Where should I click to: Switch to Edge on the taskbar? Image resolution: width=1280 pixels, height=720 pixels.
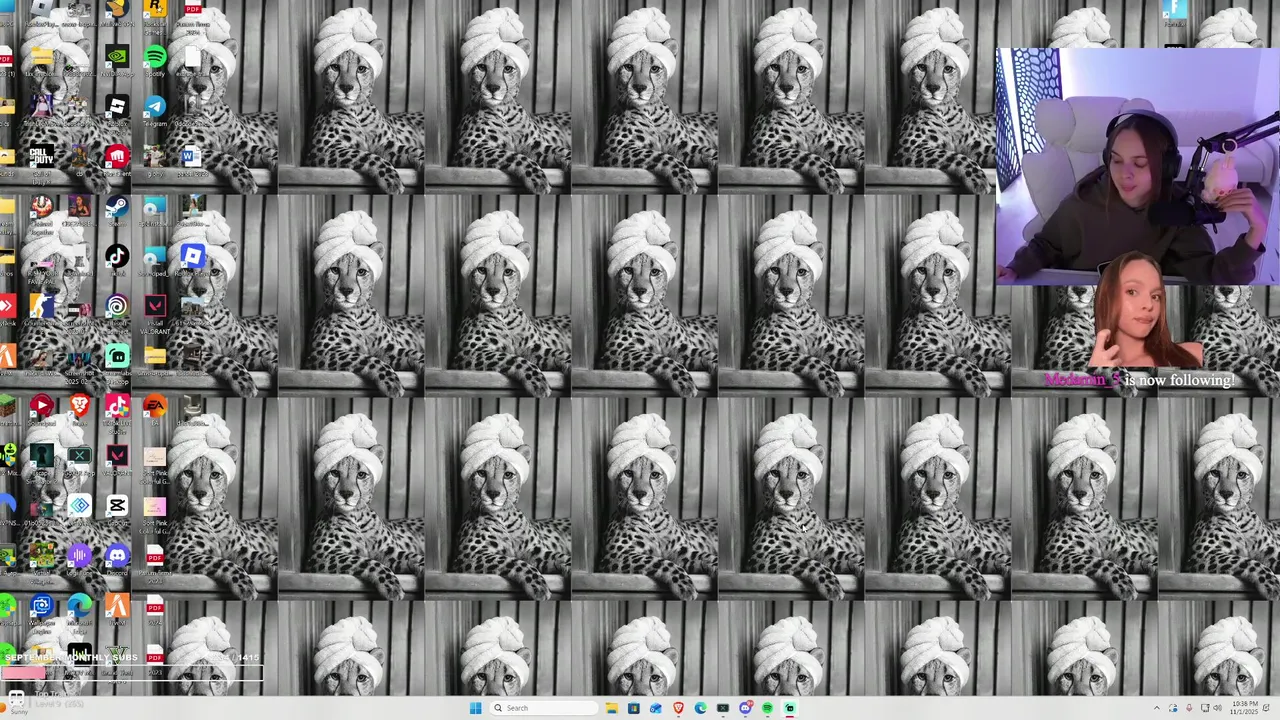click(x=700, y=708)
